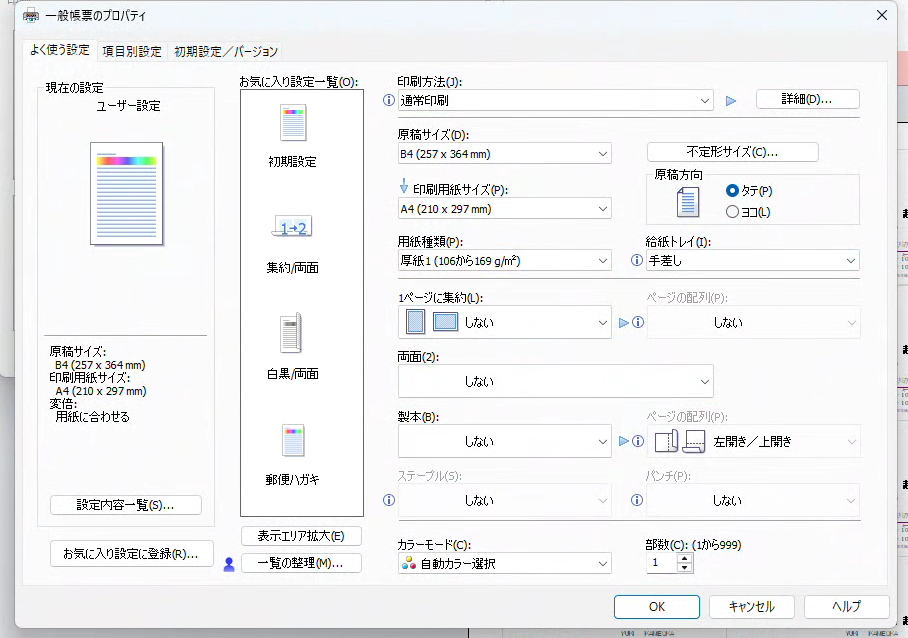The height and width of the screenshot is (638, 908).
Task: Click the info icon beside 給紙トレイ
Action: [x=637, y=261]
